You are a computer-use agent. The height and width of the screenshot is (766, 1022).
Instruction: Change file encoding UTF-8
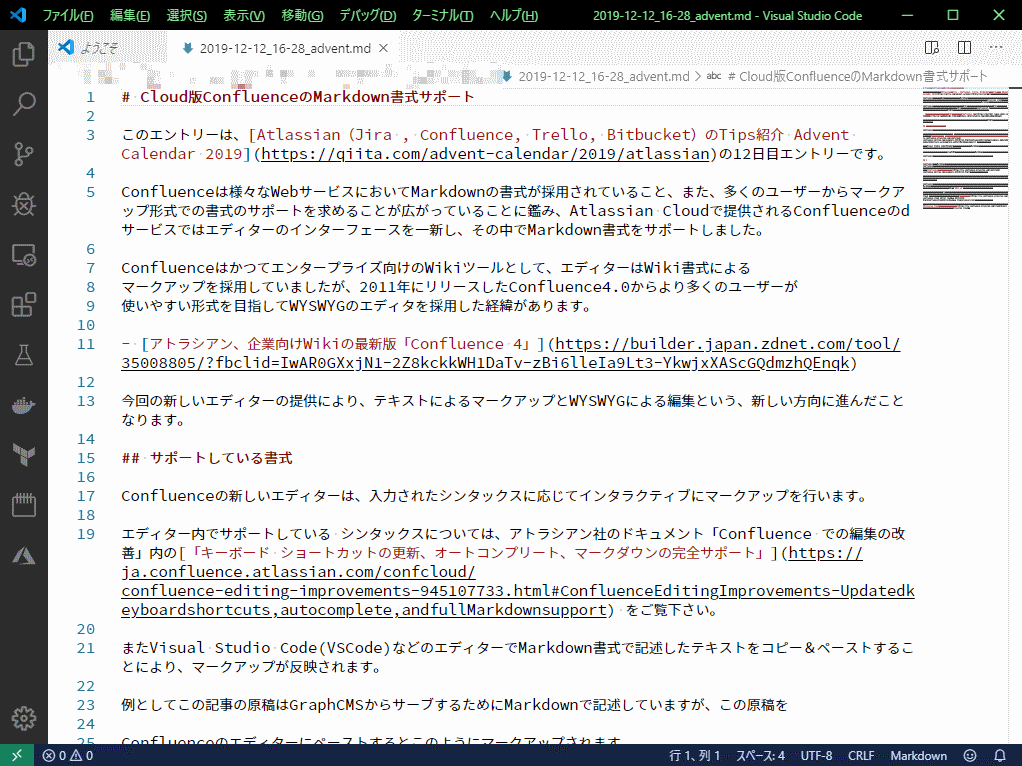click(x=816, y=755)
